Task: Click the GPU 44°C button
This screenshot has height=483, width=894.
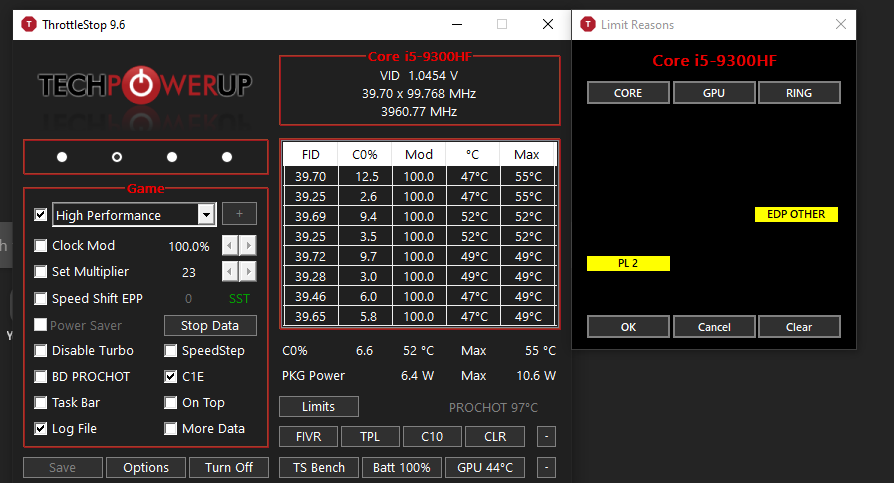Action: (x=485, y=468)
